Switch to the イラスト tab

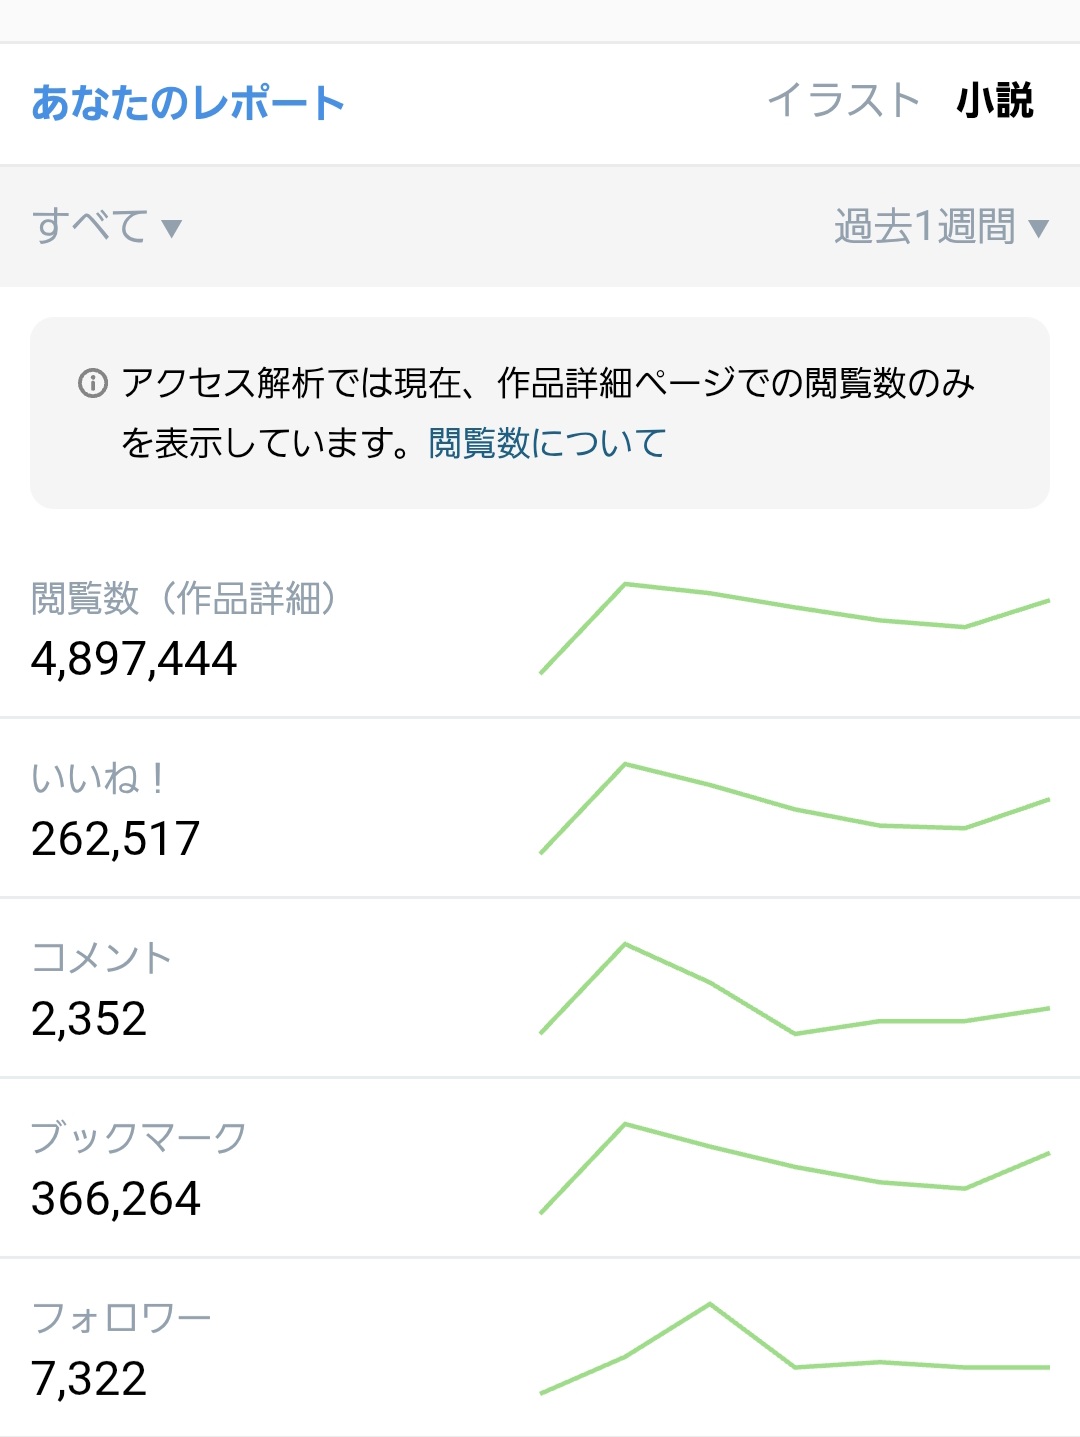click(843, 101)
